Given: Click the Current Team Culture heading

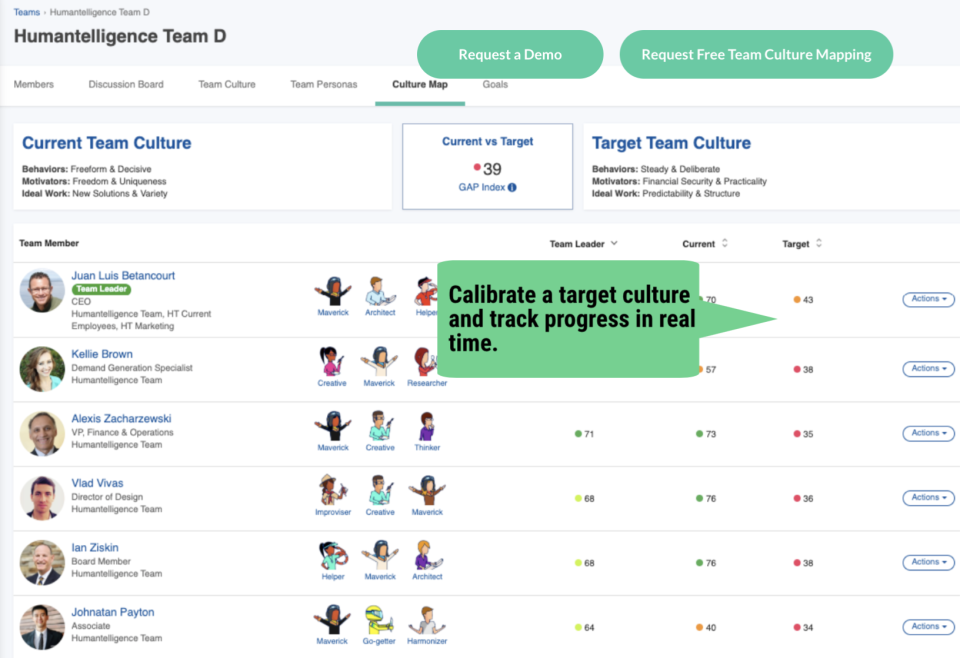Looking at the screenshot, I should (x=107, y=143).
